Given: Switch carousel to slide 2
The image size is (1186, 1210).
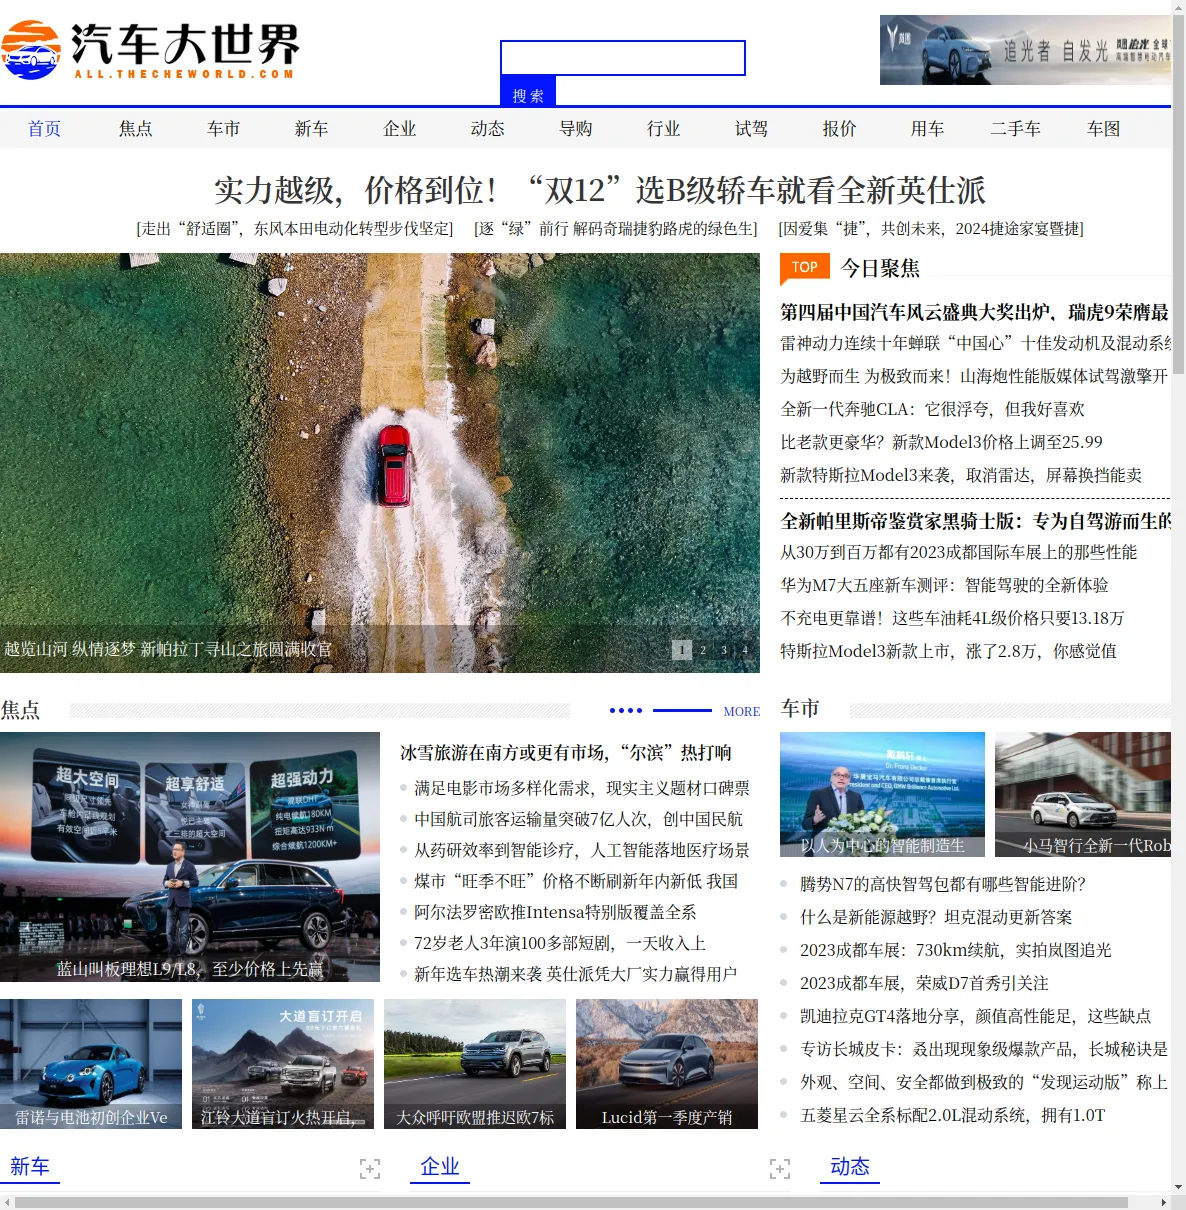Looking at the screenshot, I should coord(703,650).
